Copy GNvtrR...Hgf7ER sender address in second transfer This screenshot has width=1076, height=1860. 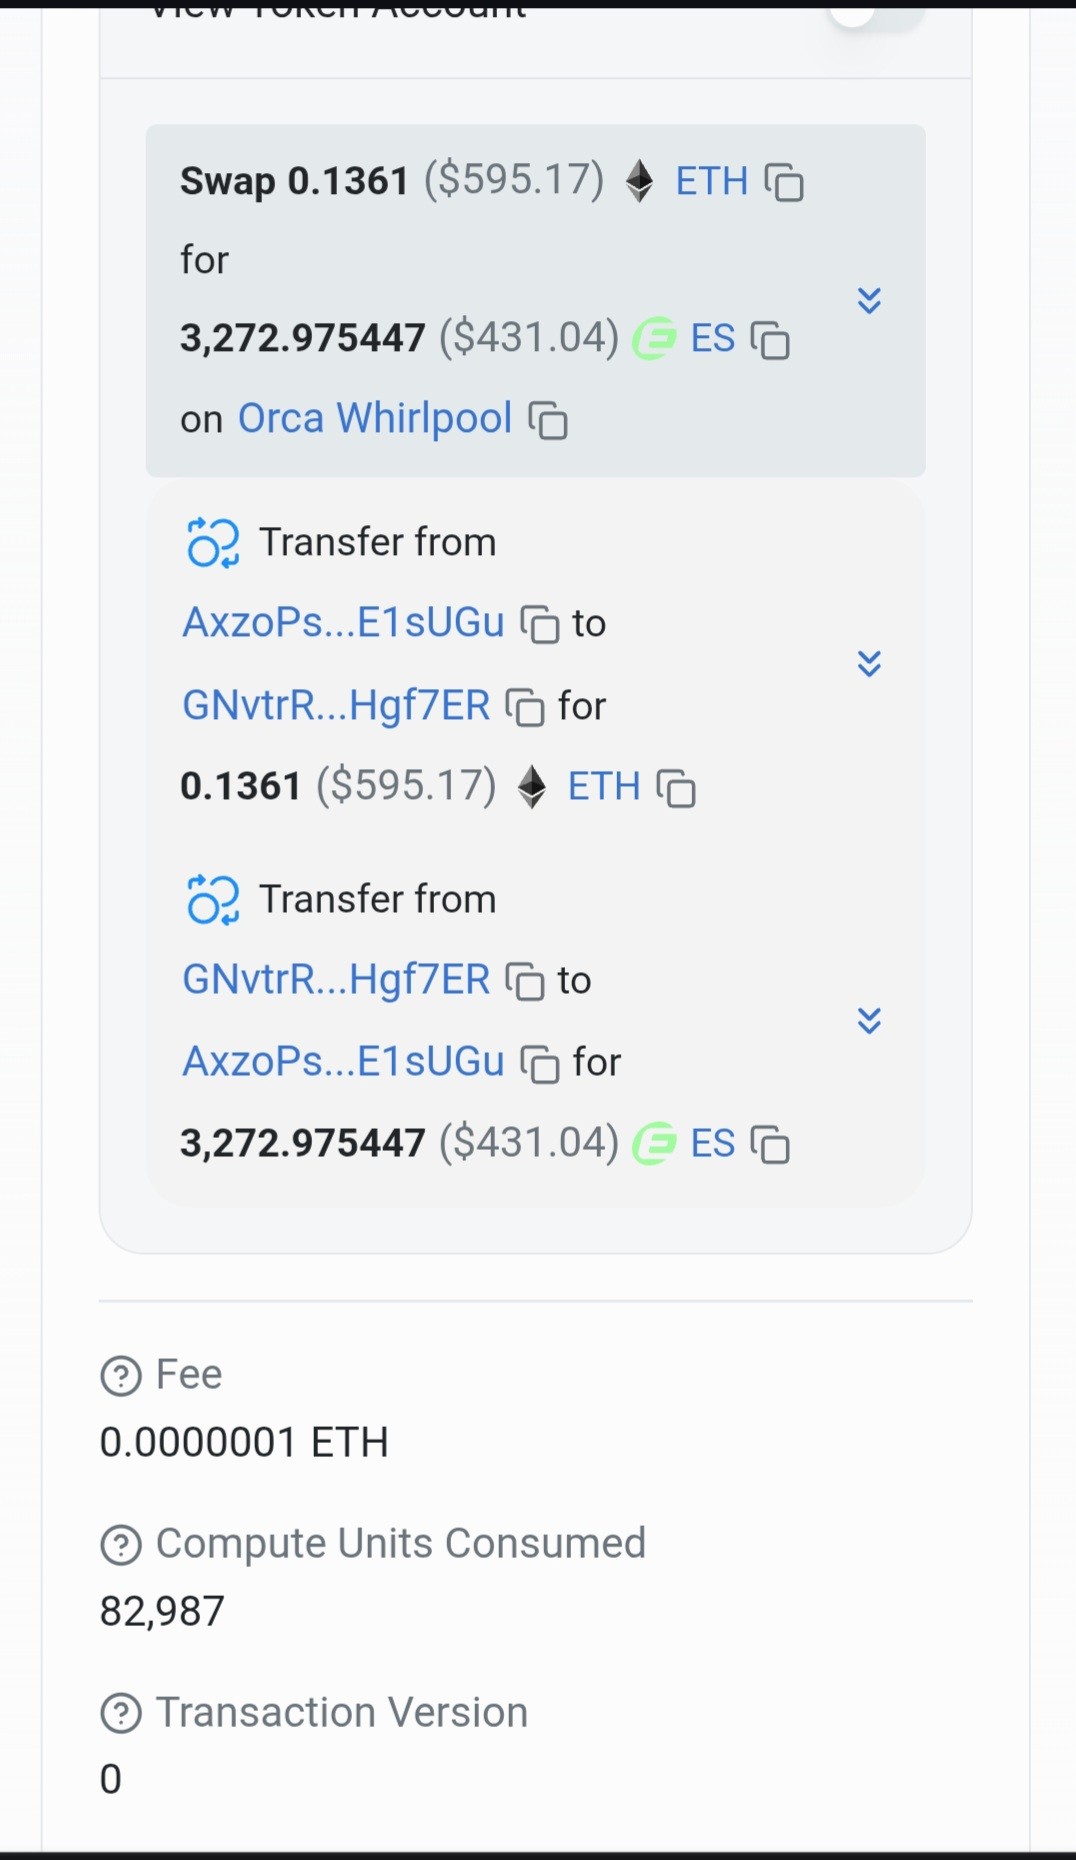coord(525,981)
